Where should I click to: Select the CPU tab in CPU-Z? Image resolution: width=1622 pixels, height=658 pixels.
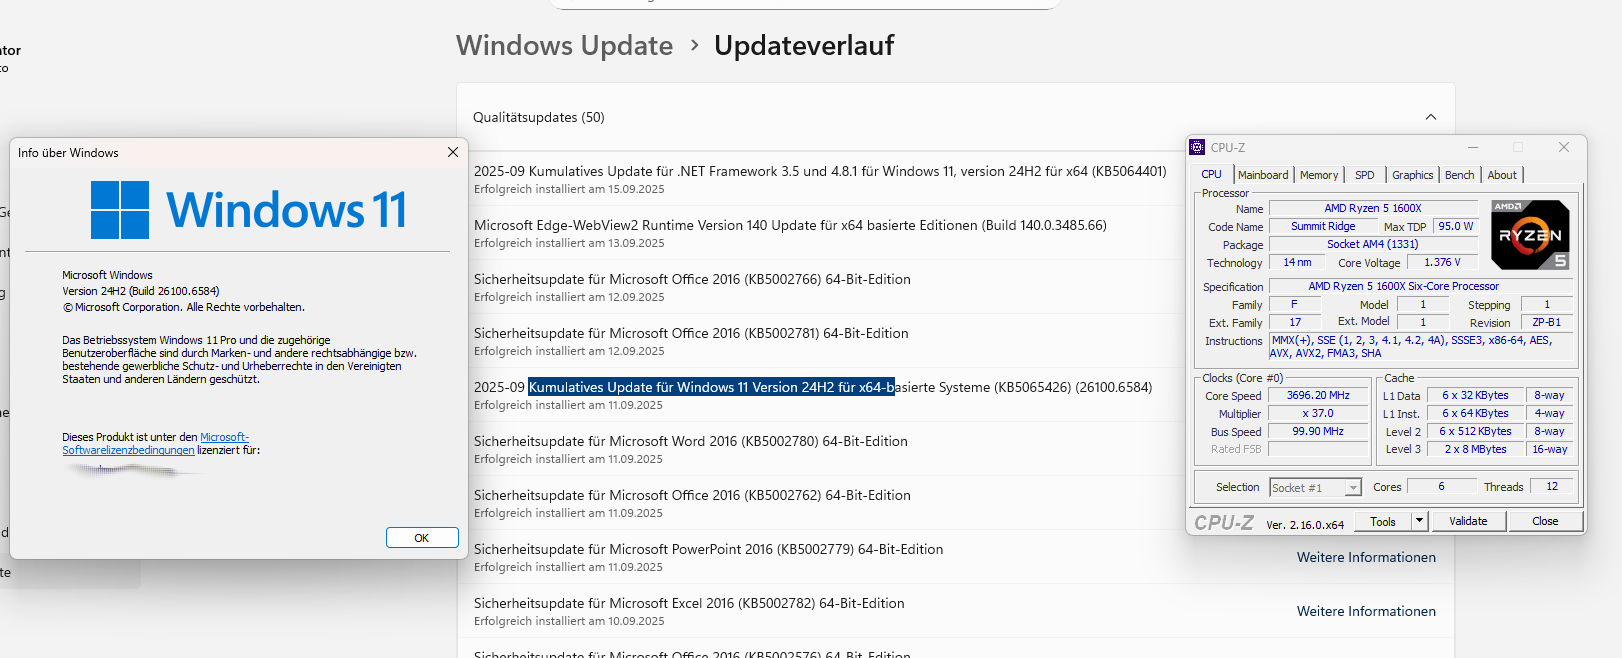pyautogui.click(x=1211, y=175)
